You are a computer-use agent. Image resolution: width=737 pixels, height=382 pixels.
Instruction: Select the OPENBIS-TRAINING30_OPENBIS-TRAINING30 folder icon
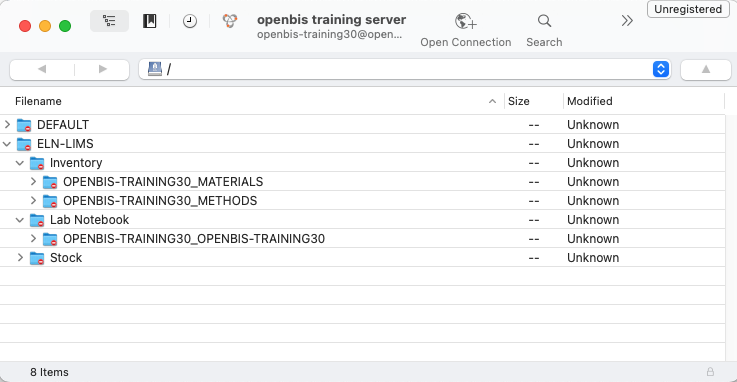tap(50, 239)
